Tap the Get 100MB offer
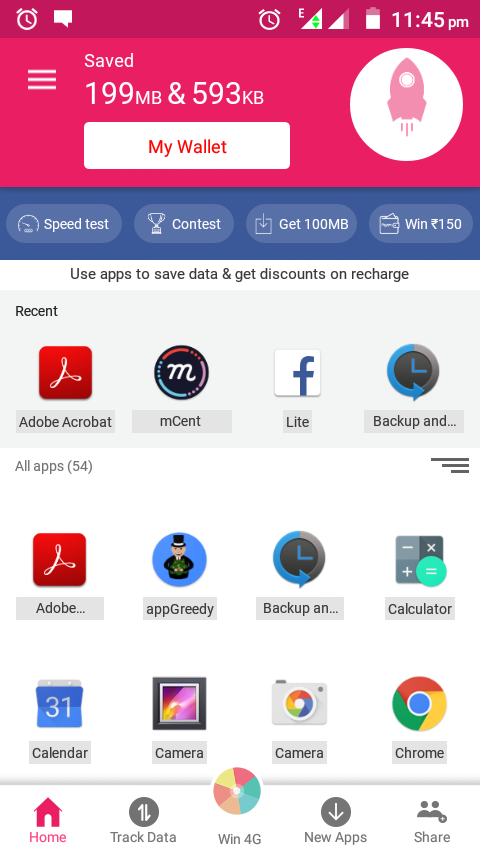 301,224
